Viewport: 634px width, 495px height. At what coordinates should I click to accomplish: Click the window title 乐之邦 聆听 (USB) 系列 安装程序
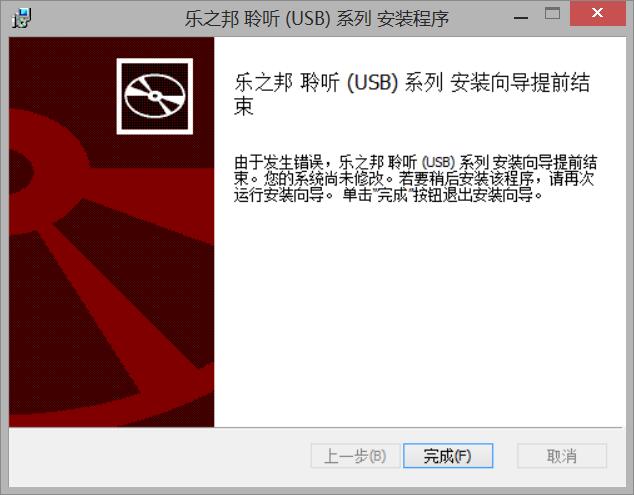click(317, 19)
